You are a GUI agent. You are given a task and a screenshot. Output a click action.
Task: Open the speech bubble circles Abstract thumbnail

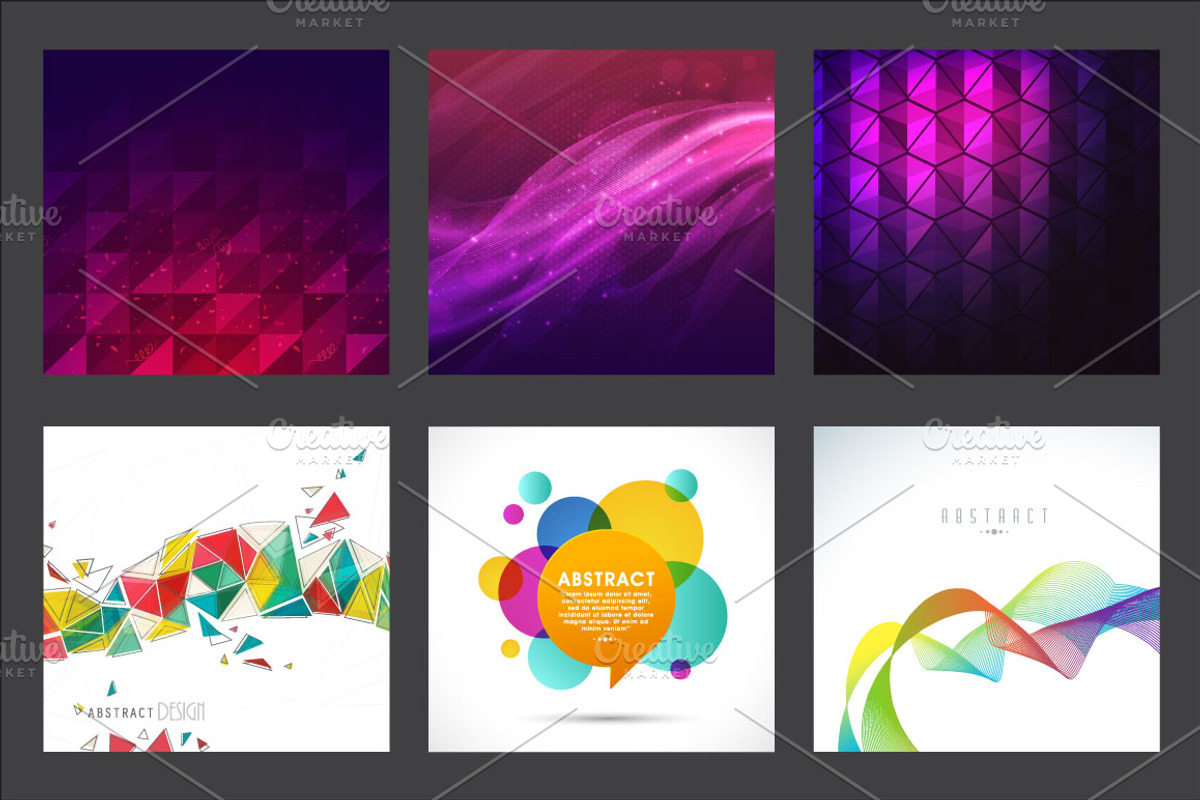[601, 589]
